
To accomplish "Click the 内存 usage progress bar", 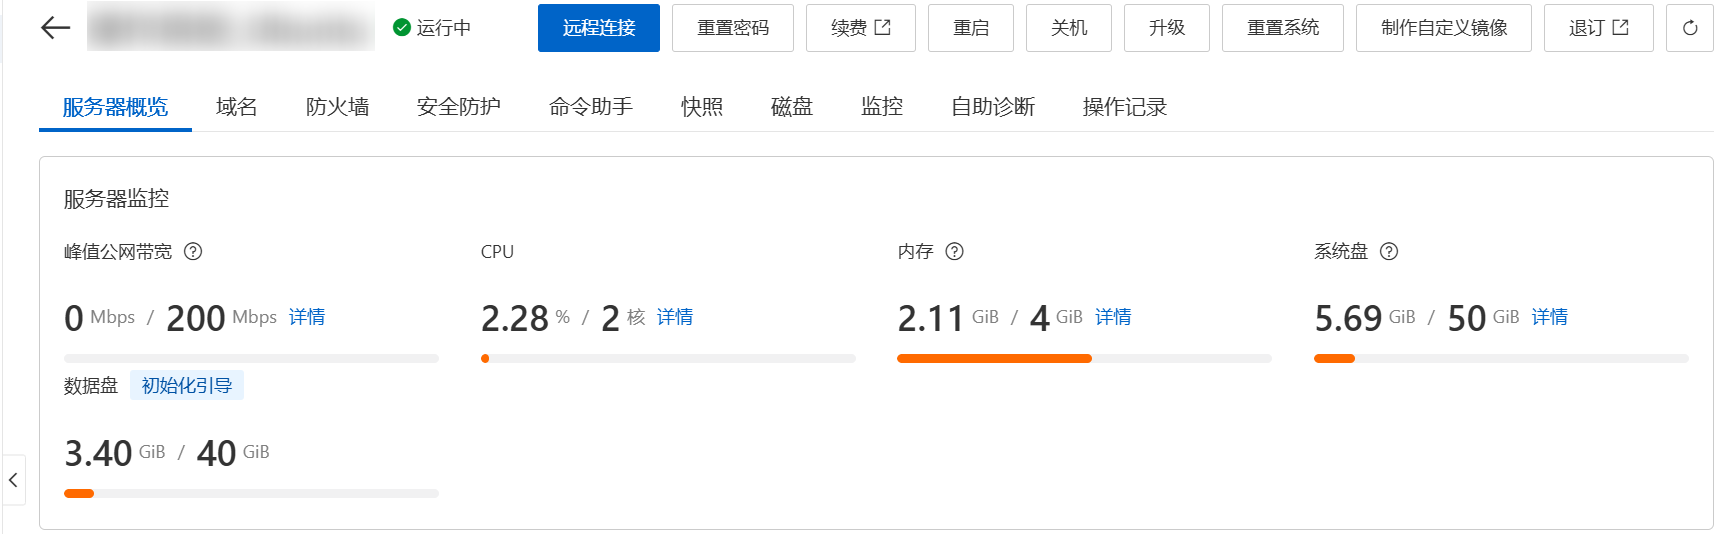I will coord(1084,358).
